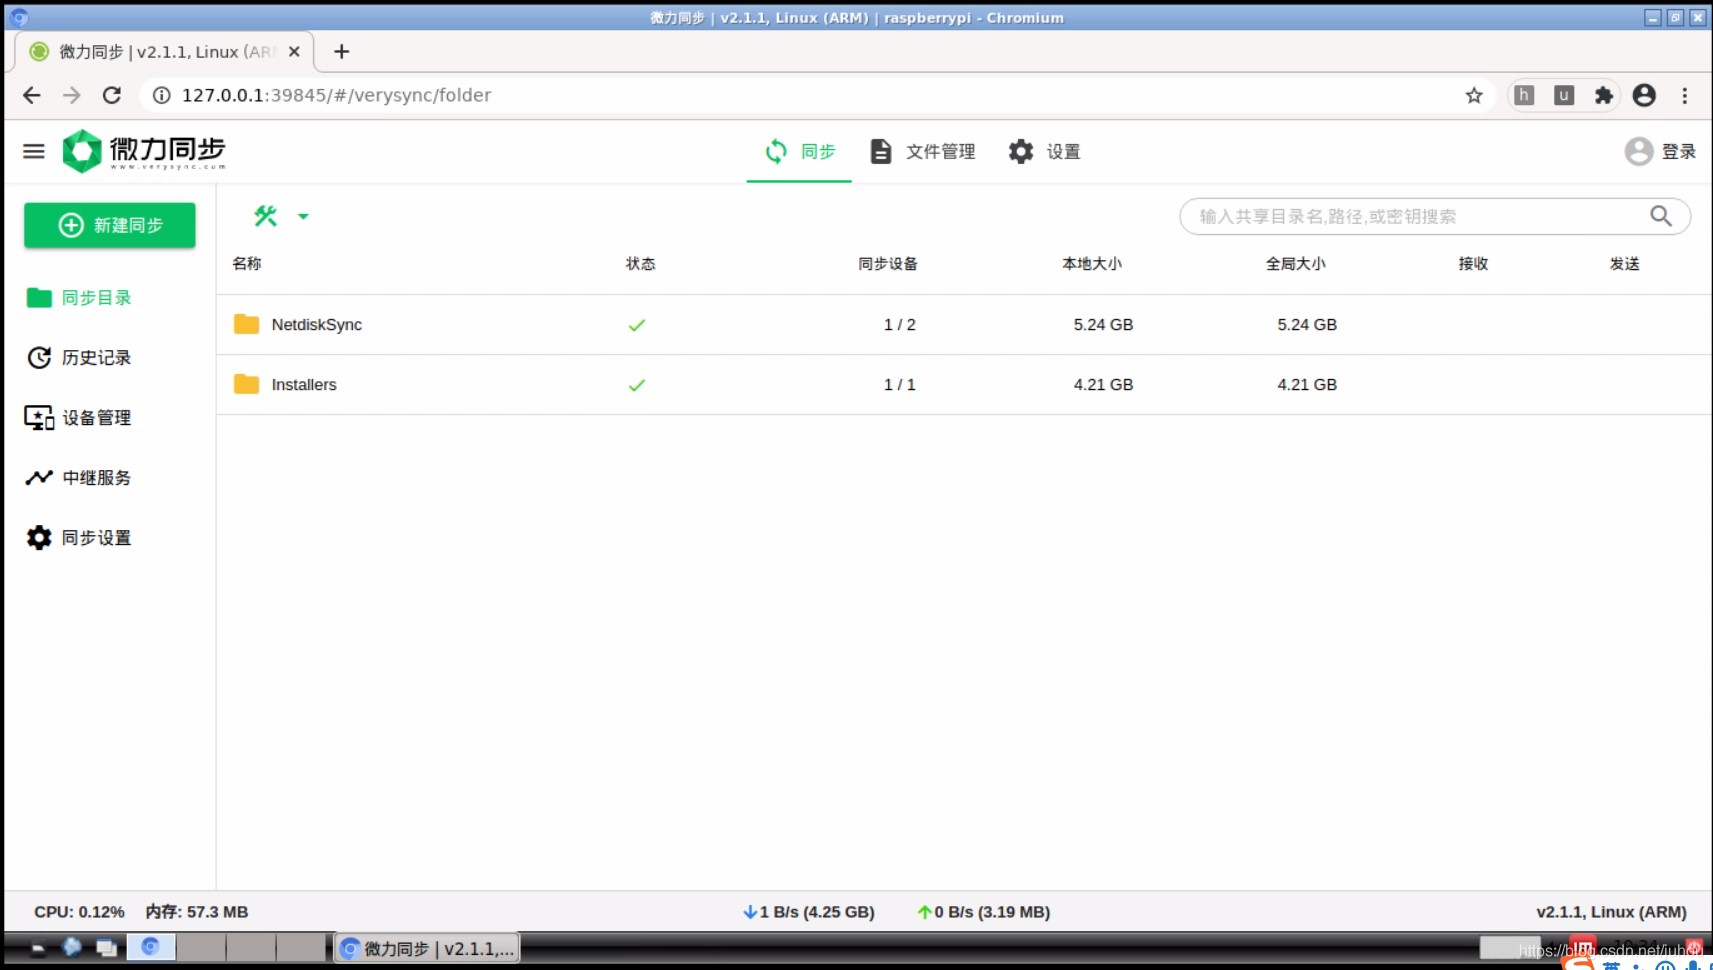Click the 本地大小 column header
Image resolution: width=1713 pixels, height=970 pixels.
pyautogui.click(x=1092, y=264)
